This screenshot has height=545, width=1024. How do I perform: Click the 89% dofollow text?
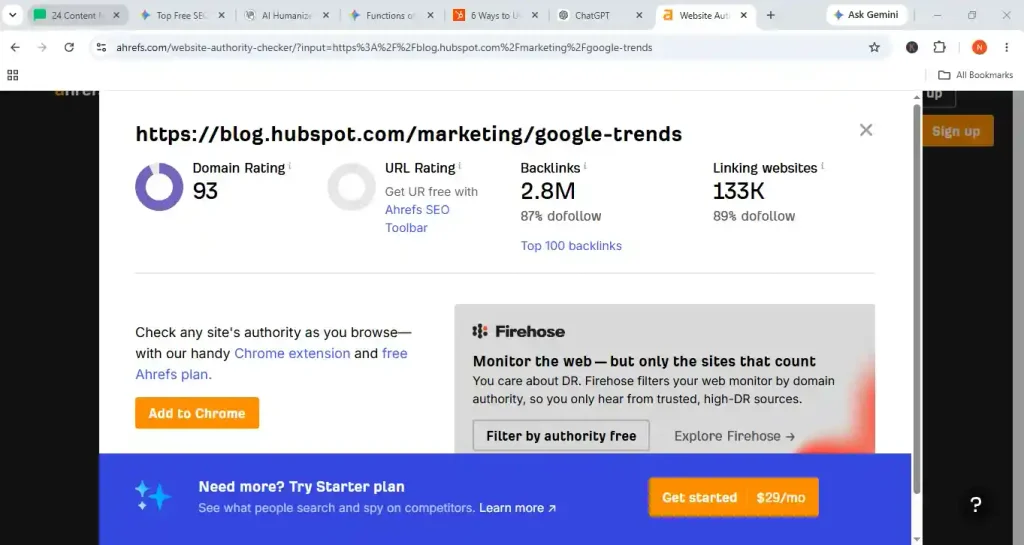pyautogui.click(x=754, y=216)
